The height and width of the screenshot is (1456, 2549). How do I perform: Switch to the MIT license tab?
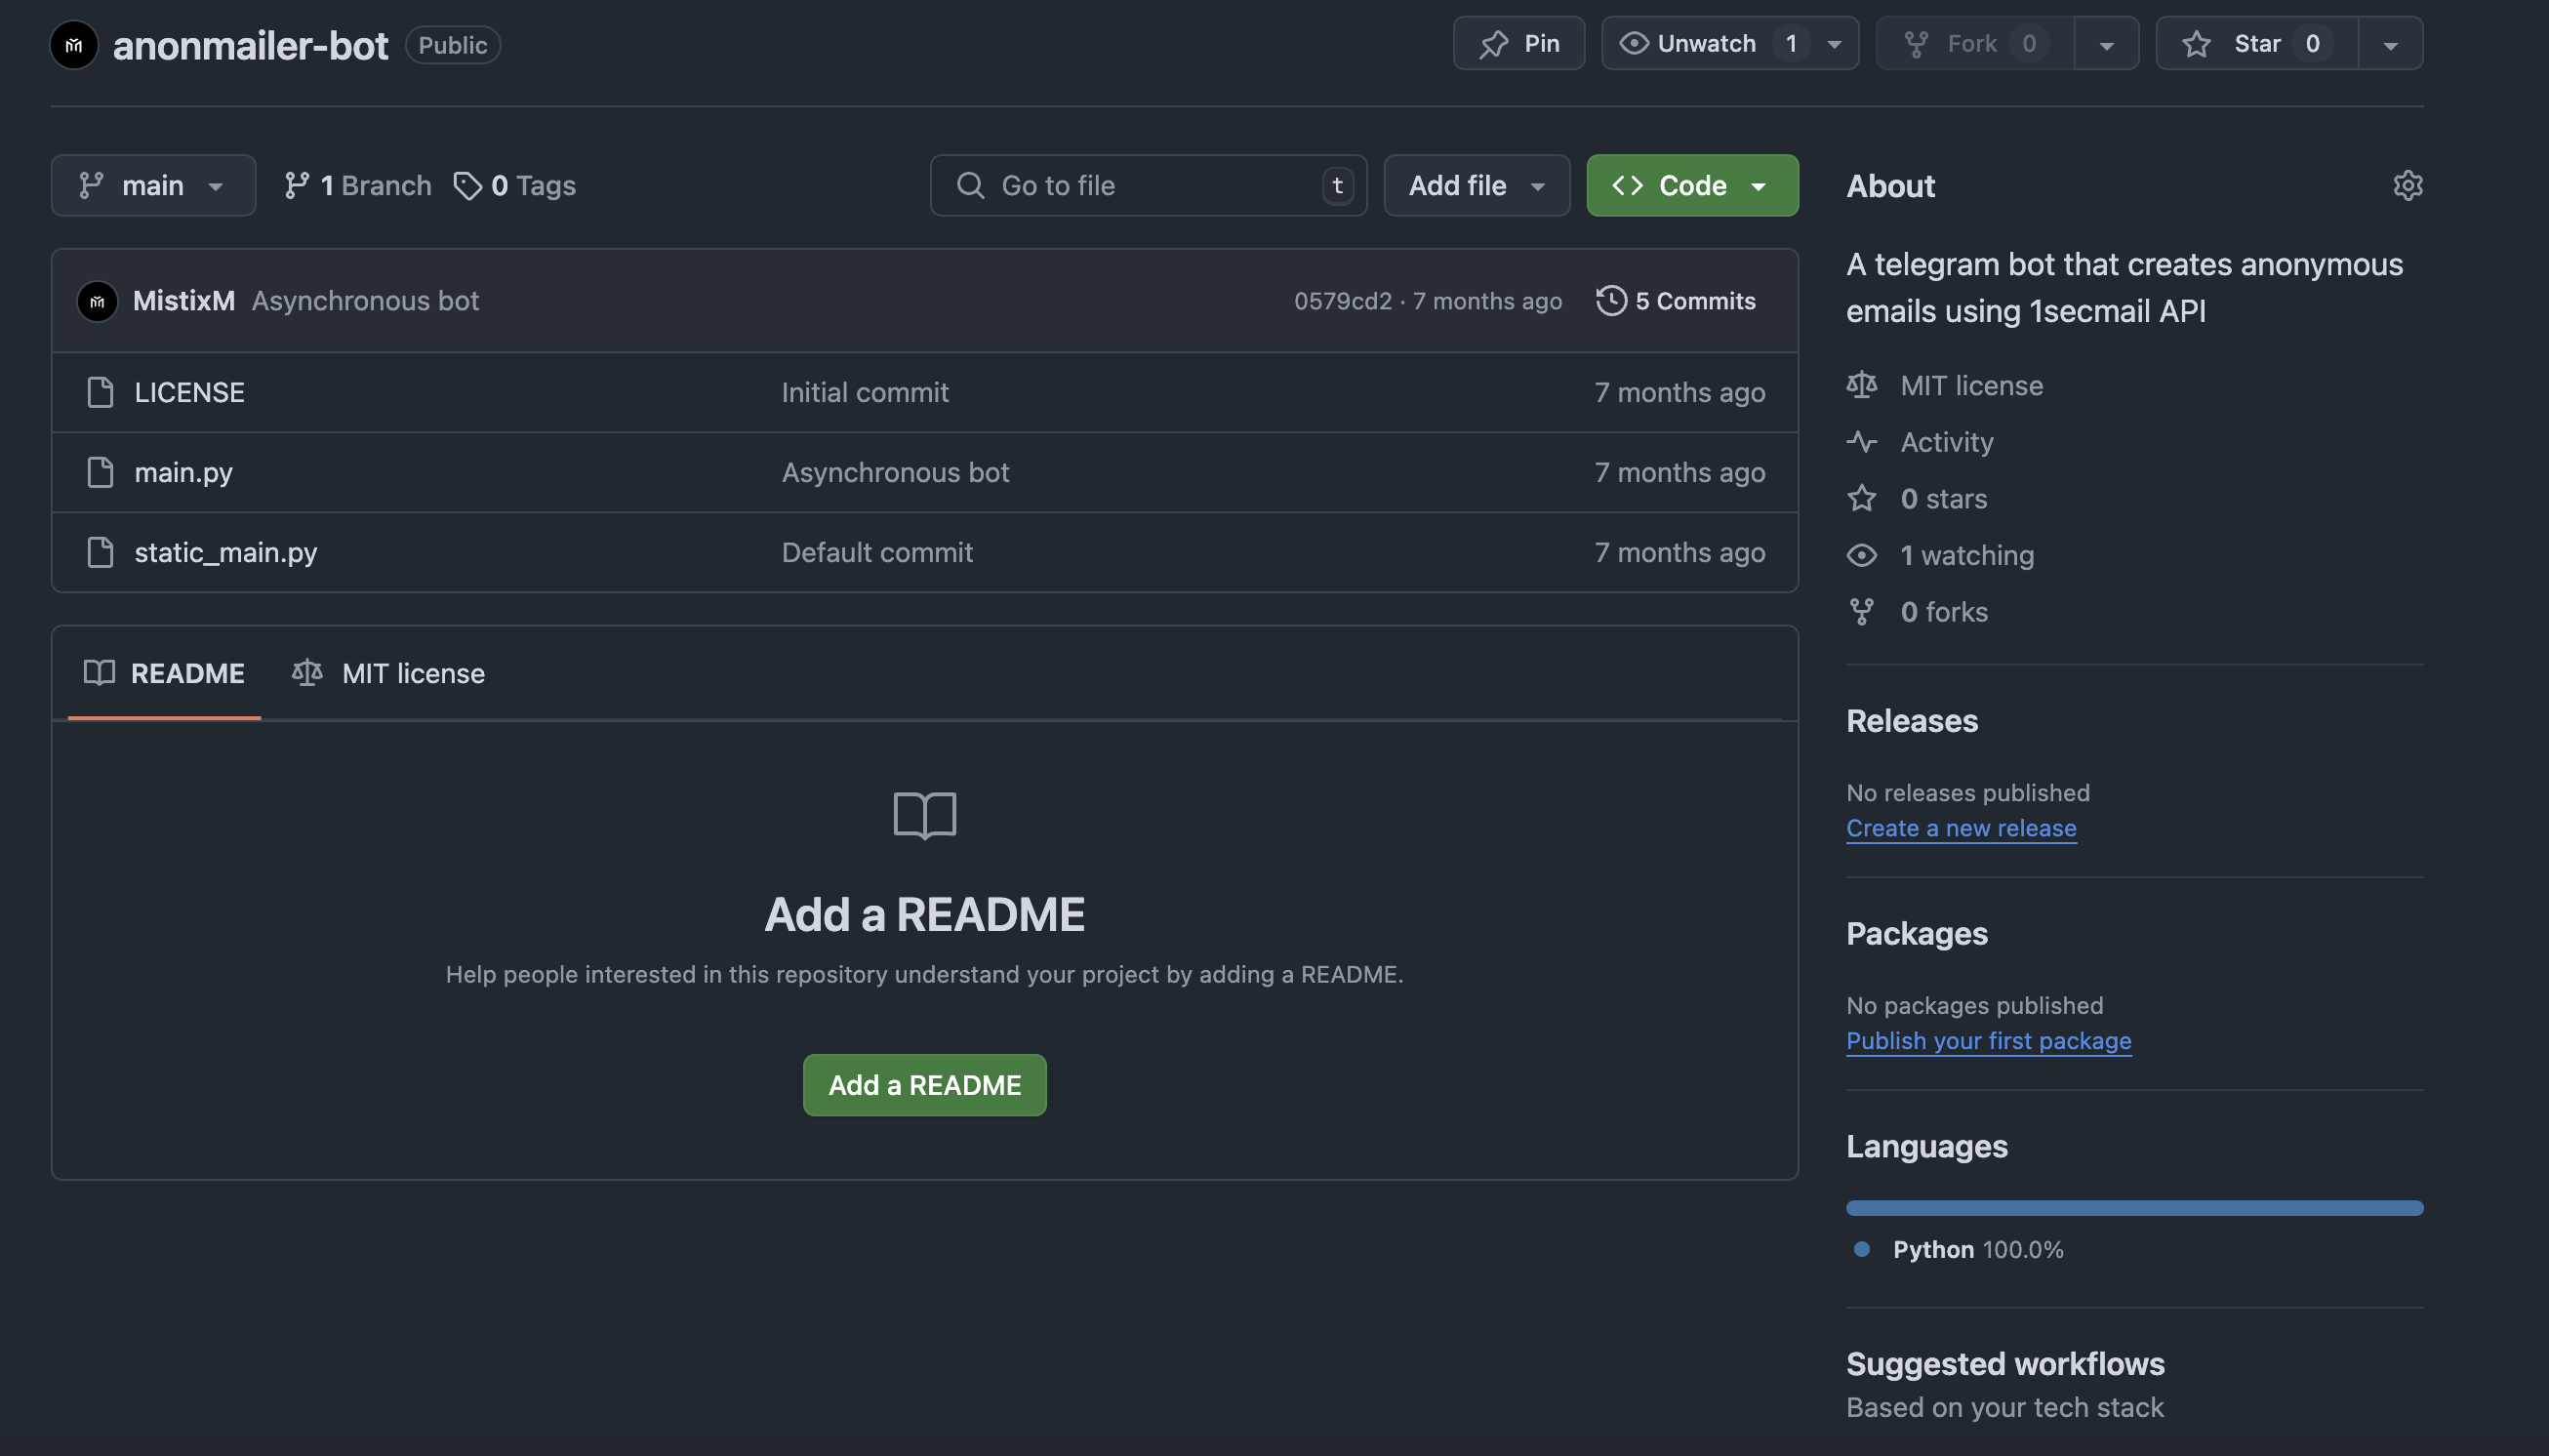point(389,673)
